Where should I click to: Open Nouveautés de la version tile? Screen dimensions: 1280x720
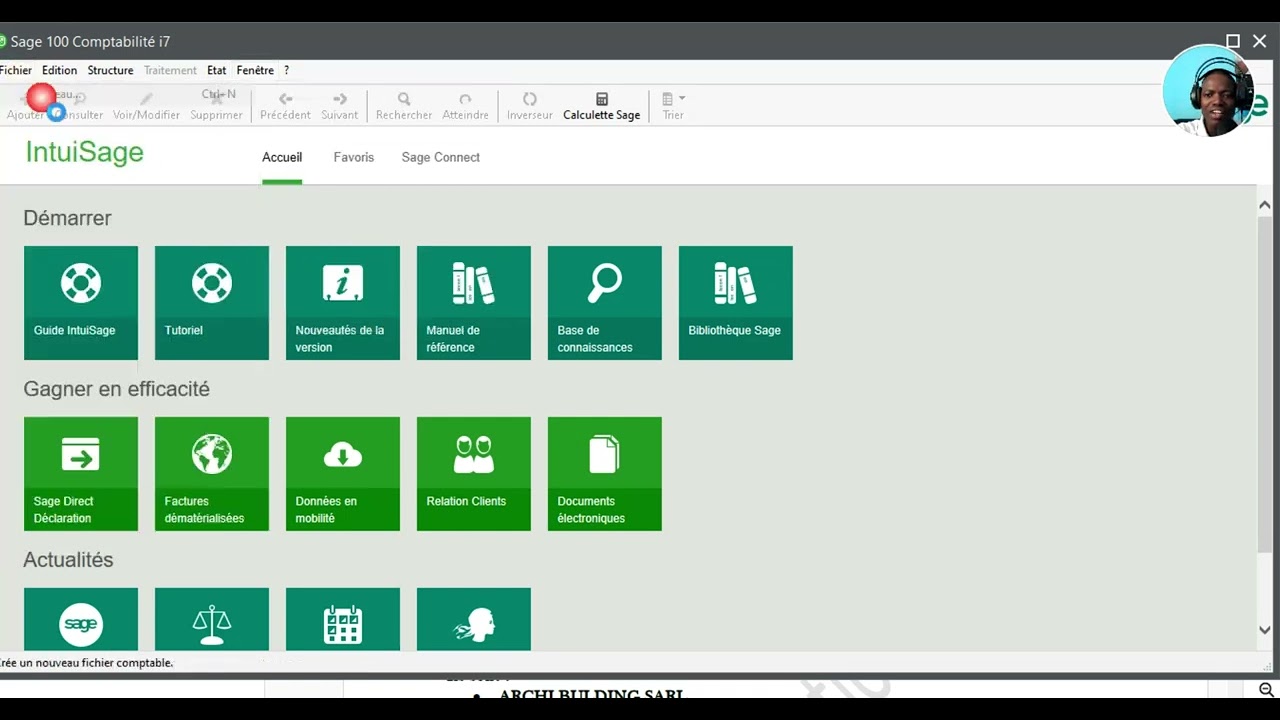tap(343, 303)
